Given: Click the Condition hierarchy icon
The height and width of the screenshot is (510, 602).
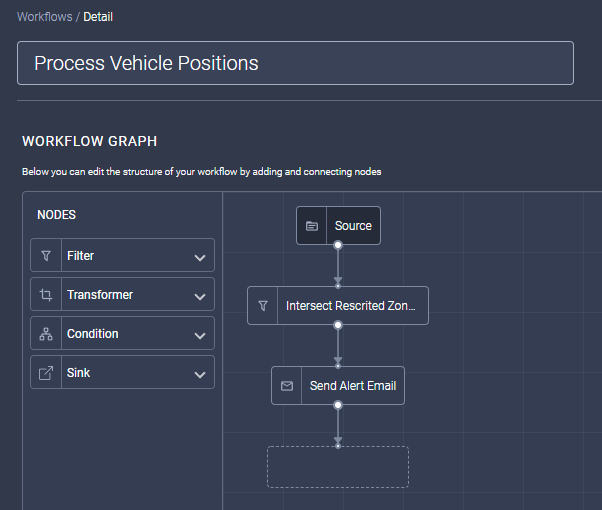Looking at the screenshot, I should click(46, 334).
